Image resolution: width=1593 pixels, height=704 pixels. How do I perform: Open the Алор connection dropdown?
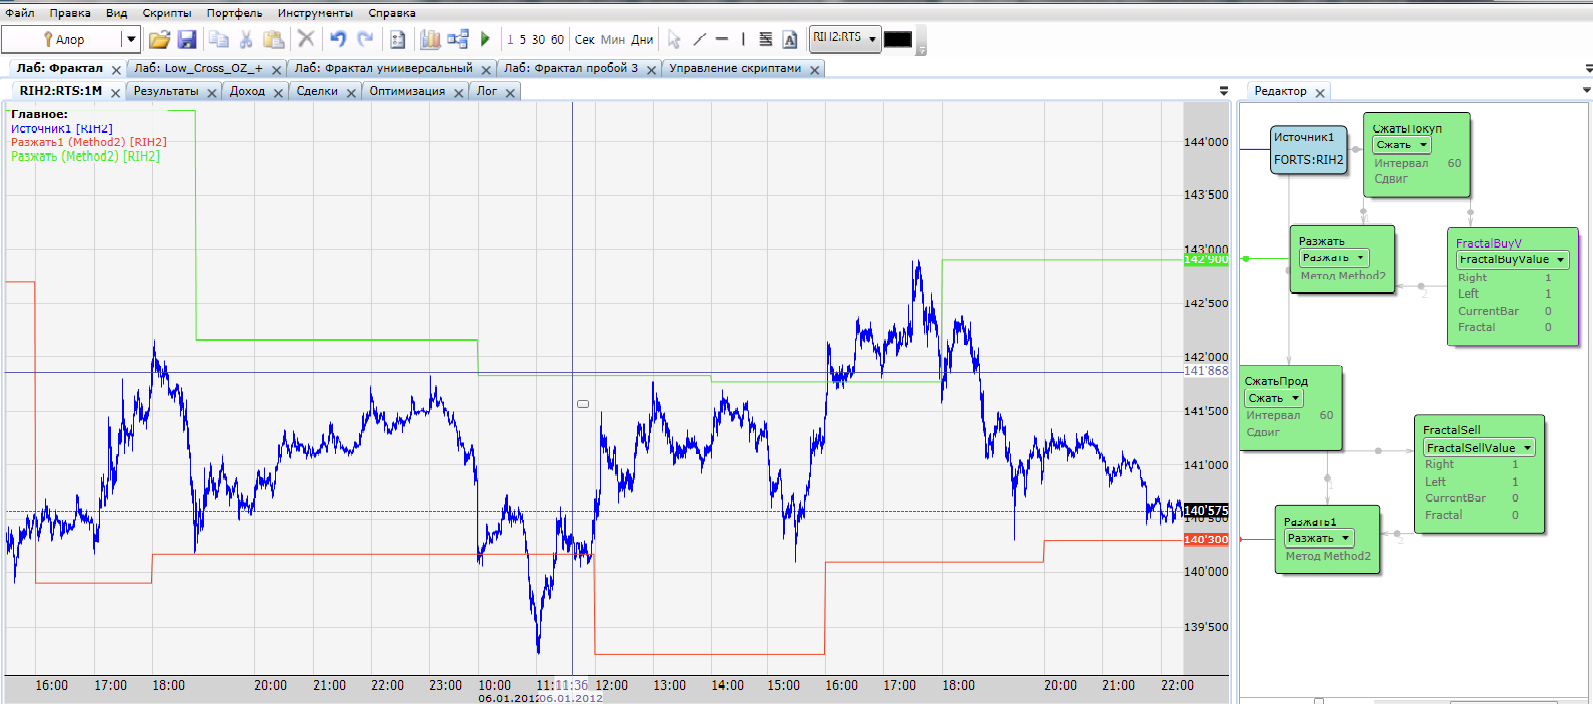(x=130, y=39)
